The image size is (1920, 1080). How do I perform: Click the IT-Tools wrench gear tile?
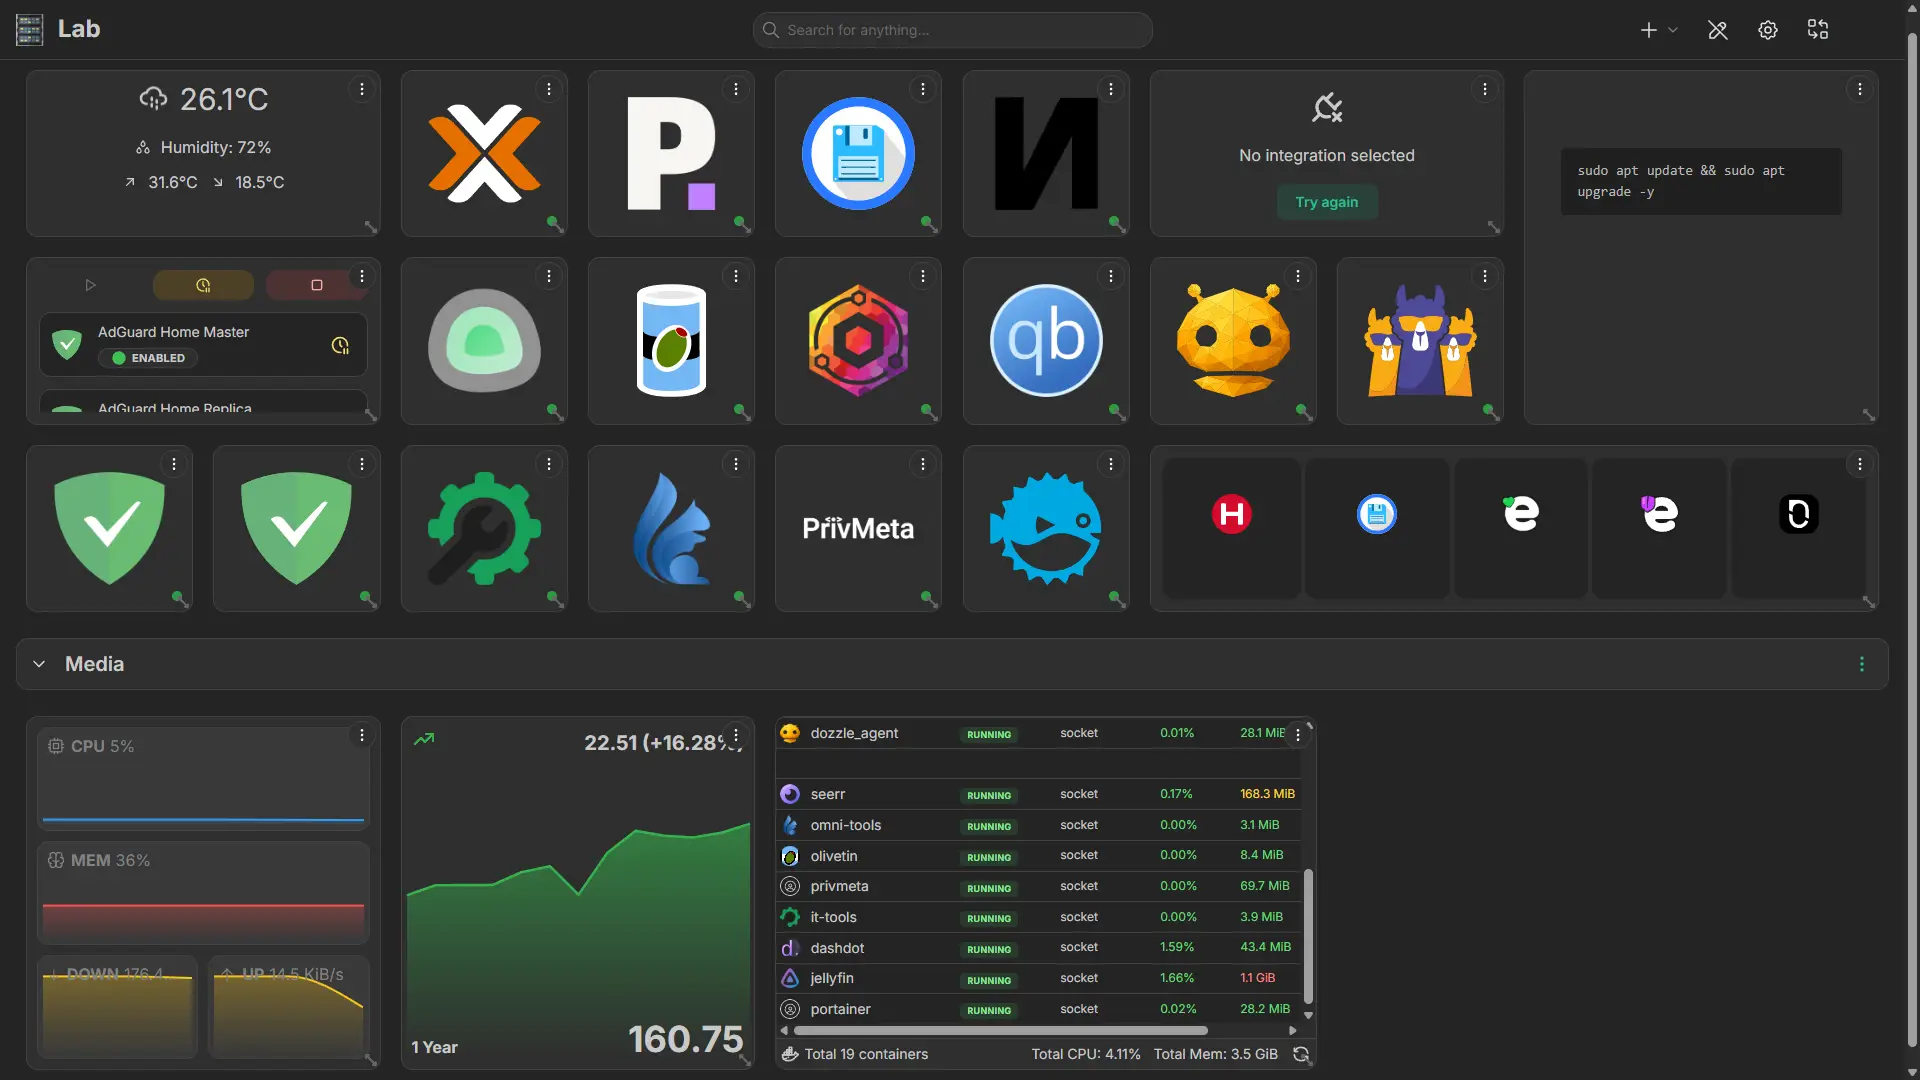pos(484,528)
